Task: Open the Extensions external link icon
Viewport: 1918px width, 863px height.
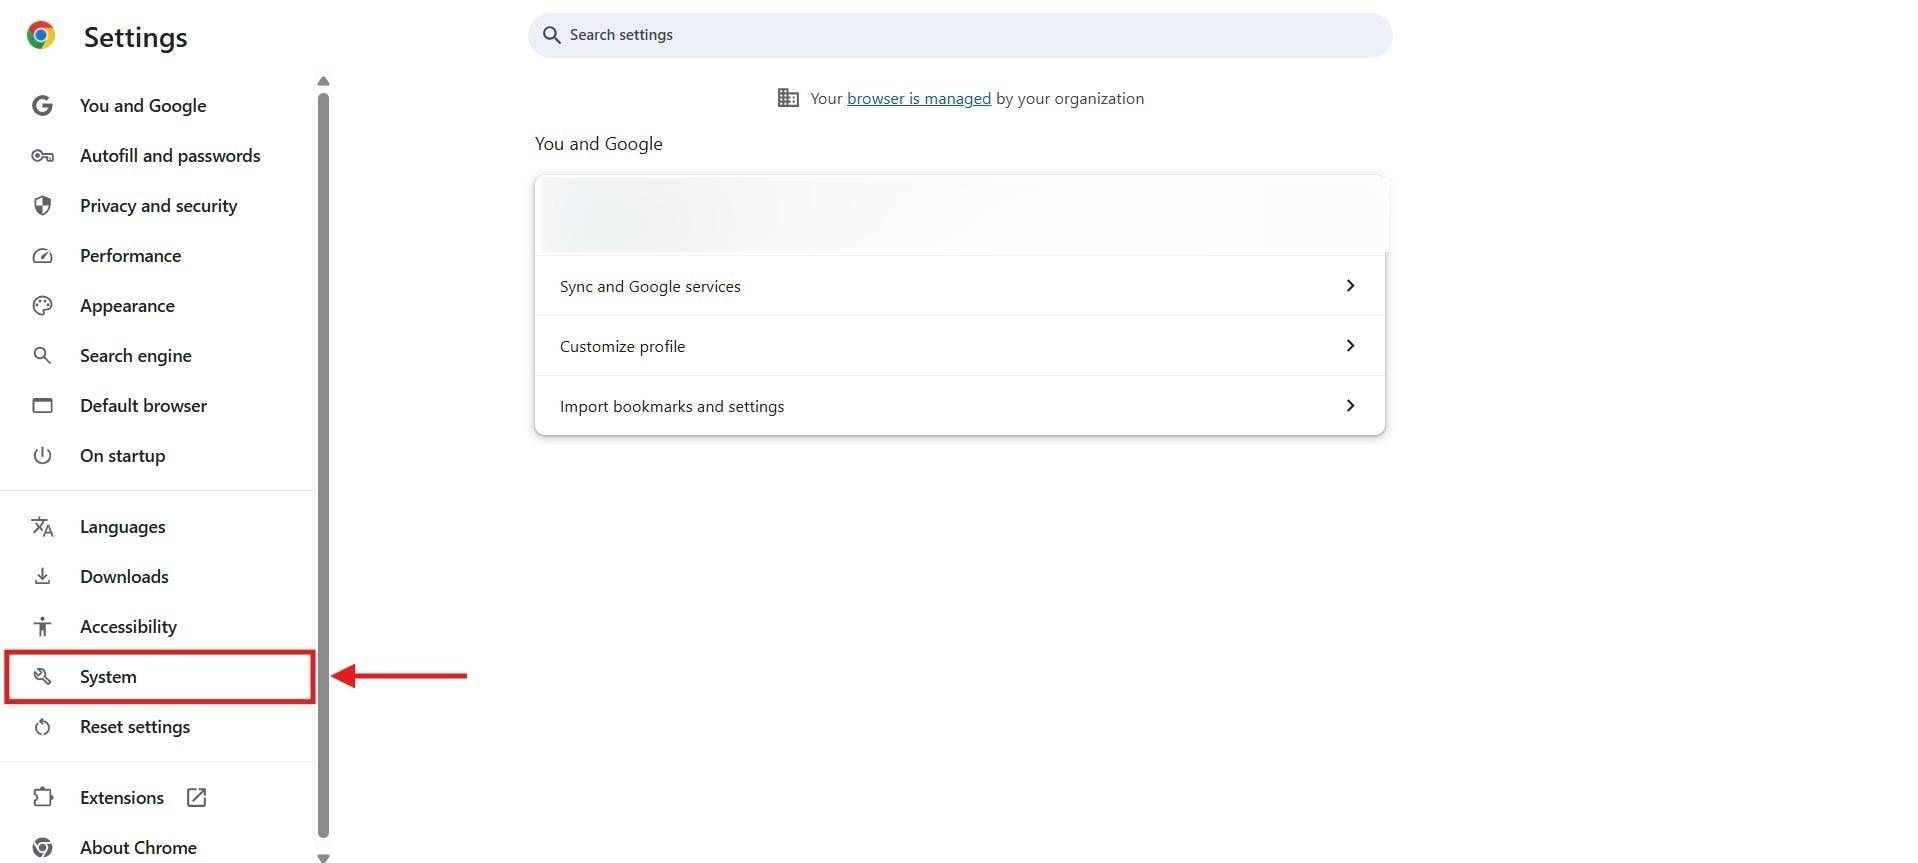Action: (x=195, y=797)
